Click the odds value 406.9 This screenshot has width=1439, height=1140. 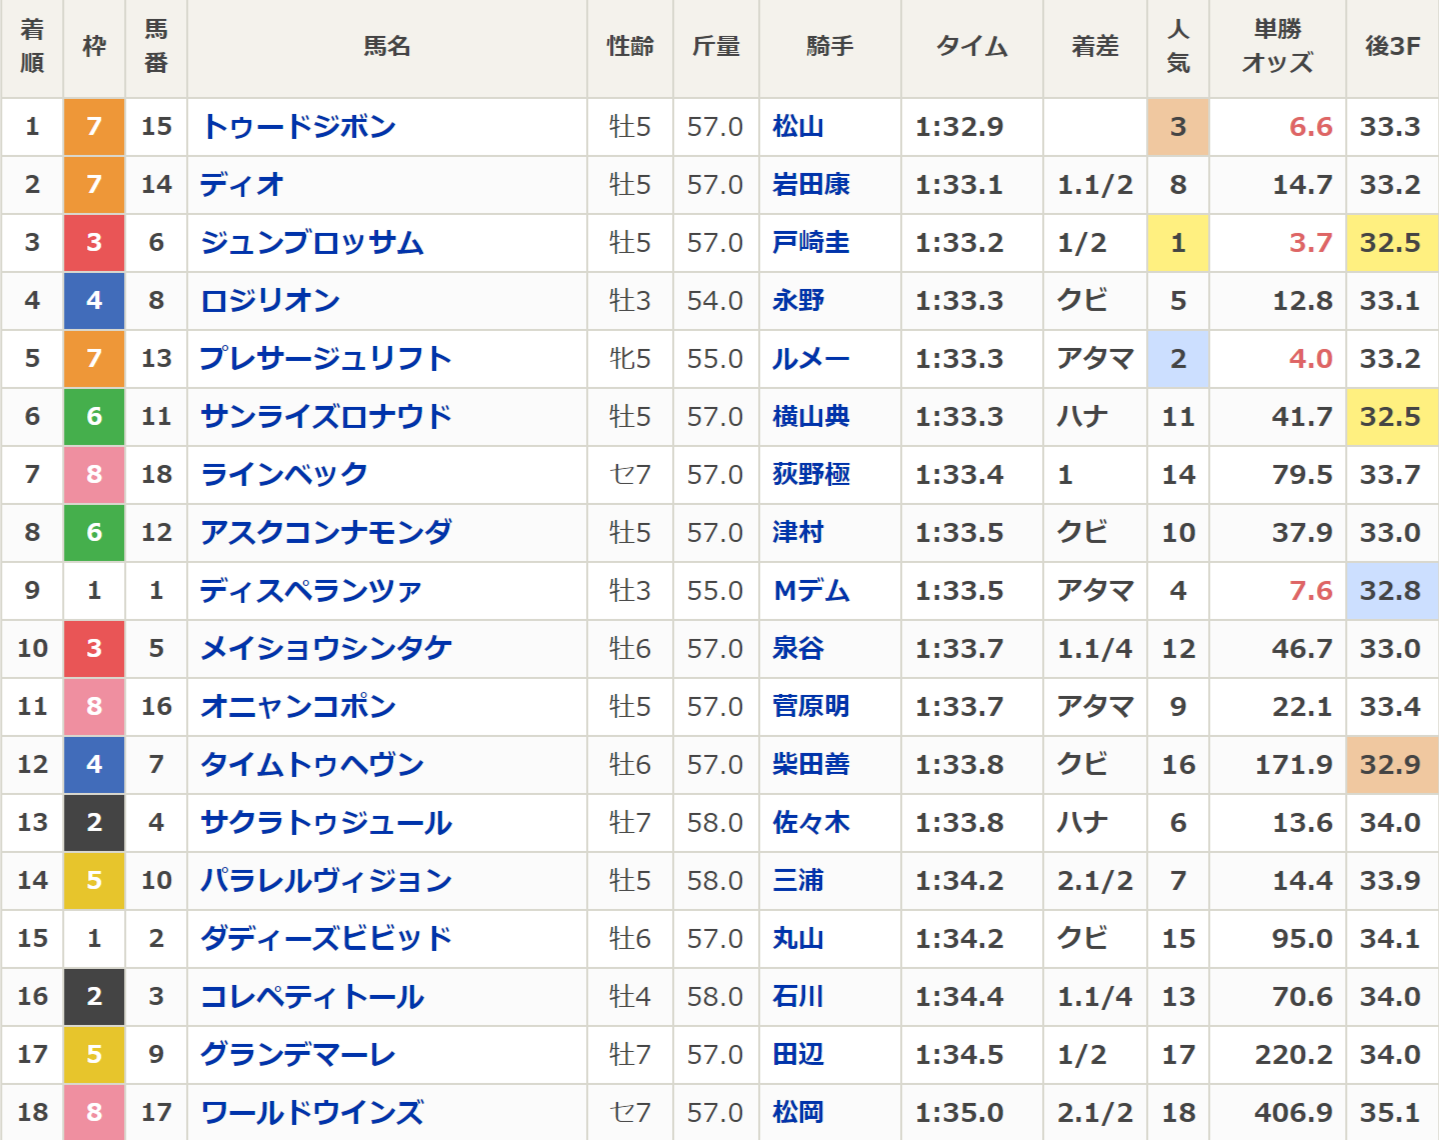[1293, 1113]
